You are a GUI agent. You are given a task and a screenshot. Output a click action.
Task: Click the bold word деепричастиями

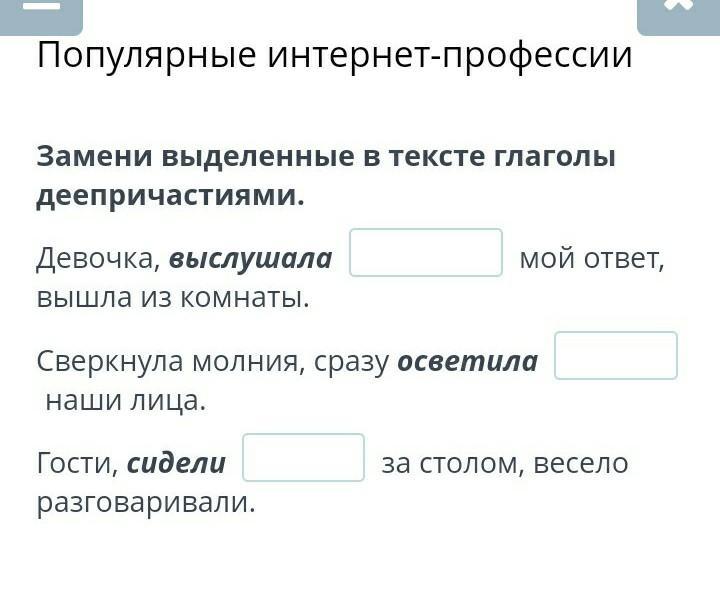pyautogui.click(x=170, y=197)
